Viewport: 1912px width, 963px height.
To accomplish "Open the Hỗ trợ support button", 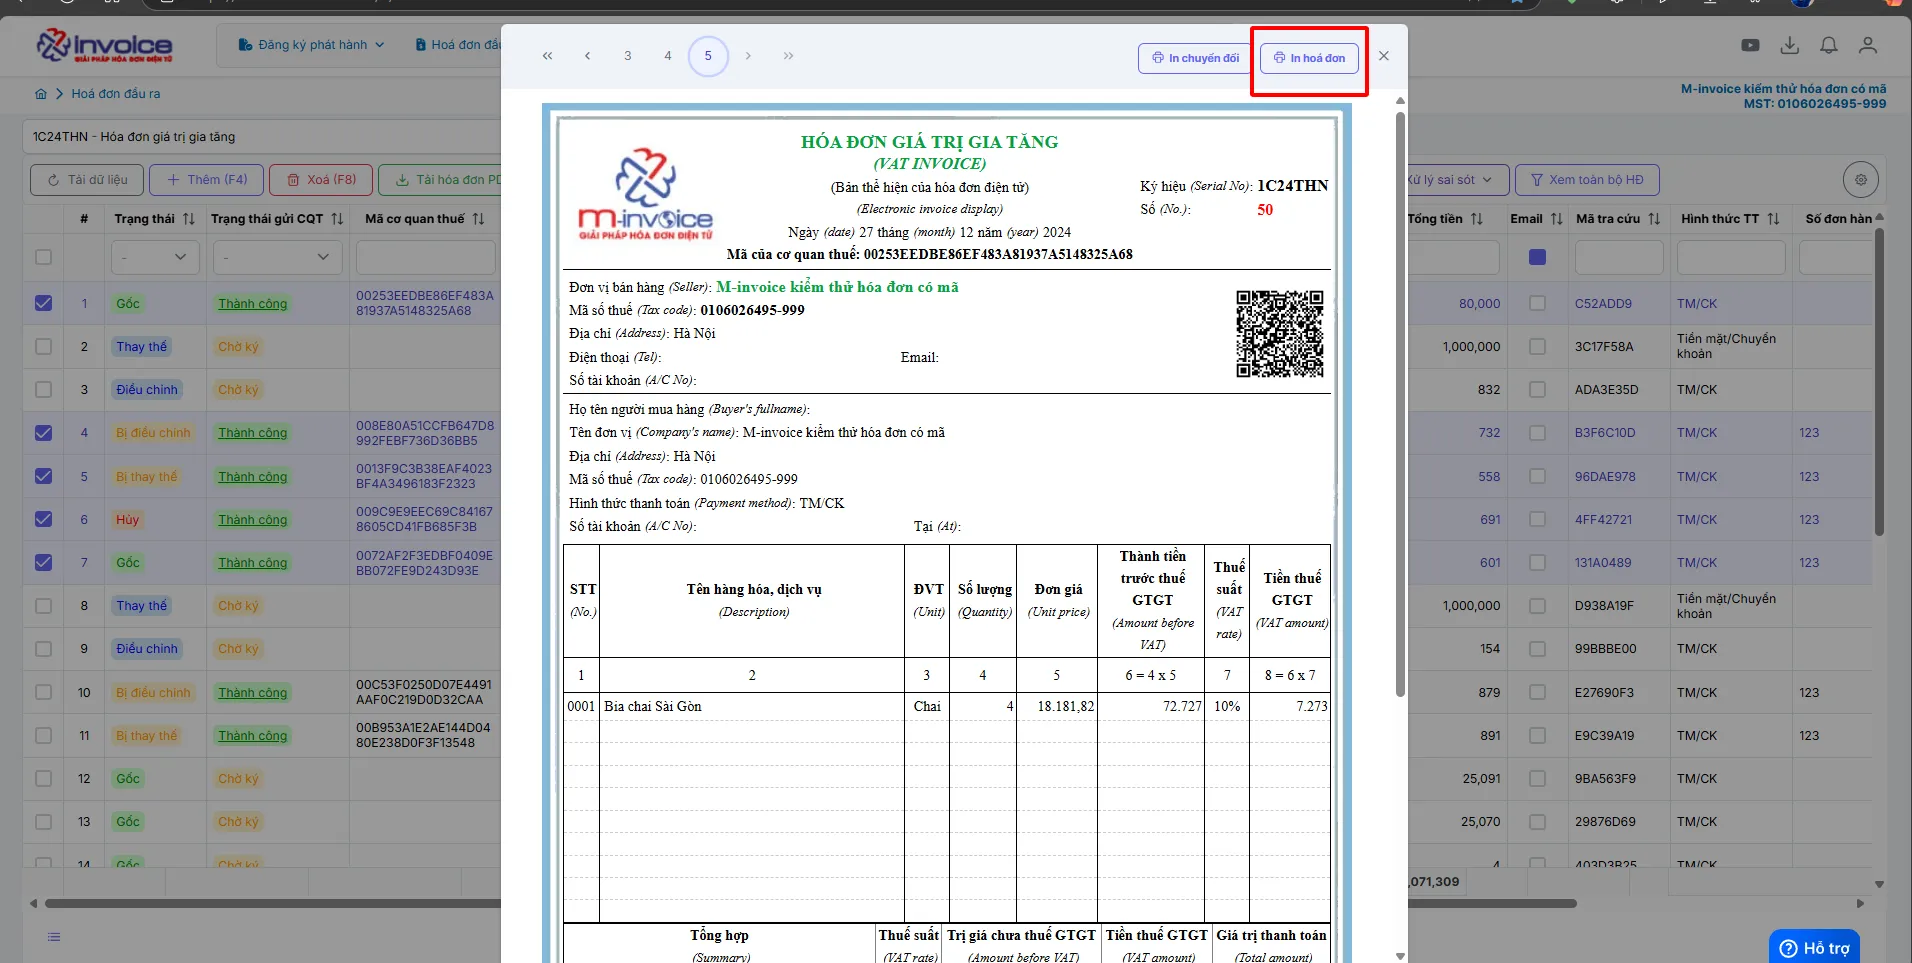I will coord(1814,948).
